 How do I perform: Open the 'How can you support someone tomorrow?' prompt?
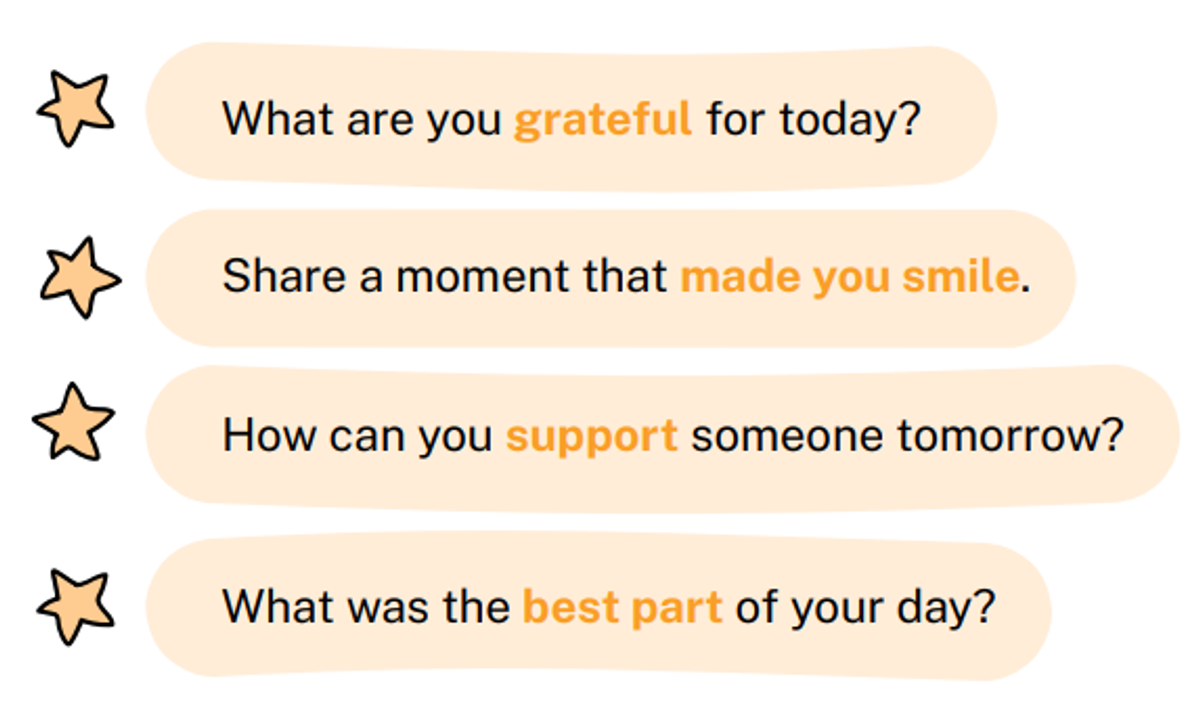coord(662,438)
